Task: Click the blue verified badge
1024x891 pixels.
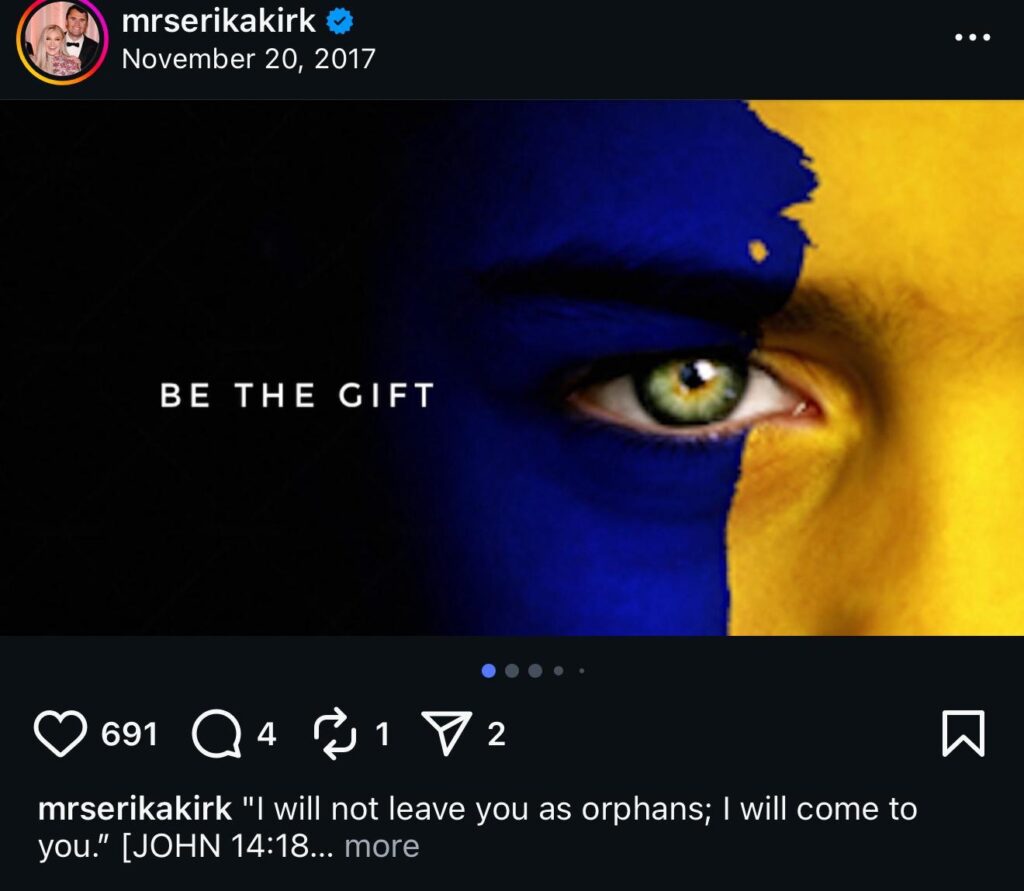Action: tap(339, 22)
